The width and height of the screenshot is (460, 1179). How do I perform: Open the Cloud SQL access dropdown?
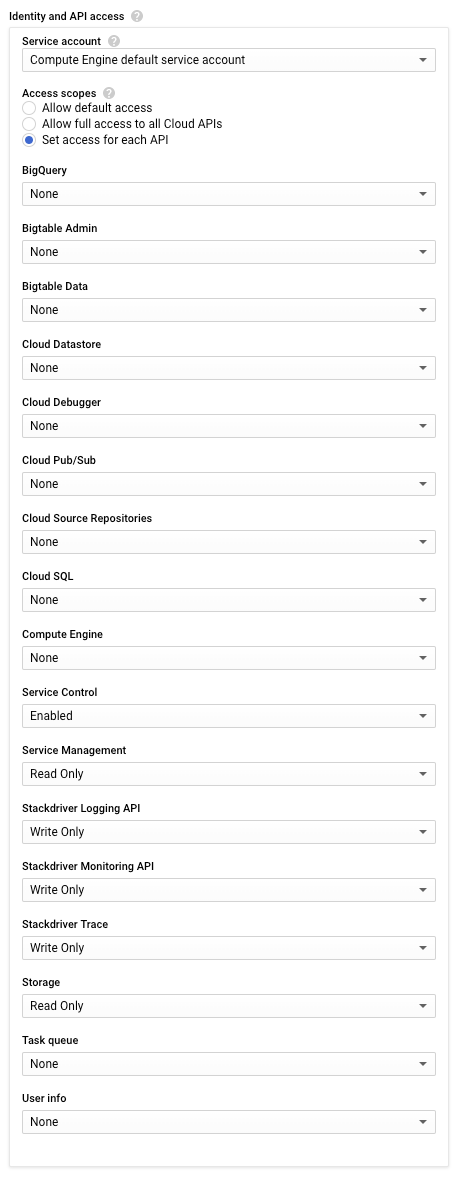tap(228, 600)
